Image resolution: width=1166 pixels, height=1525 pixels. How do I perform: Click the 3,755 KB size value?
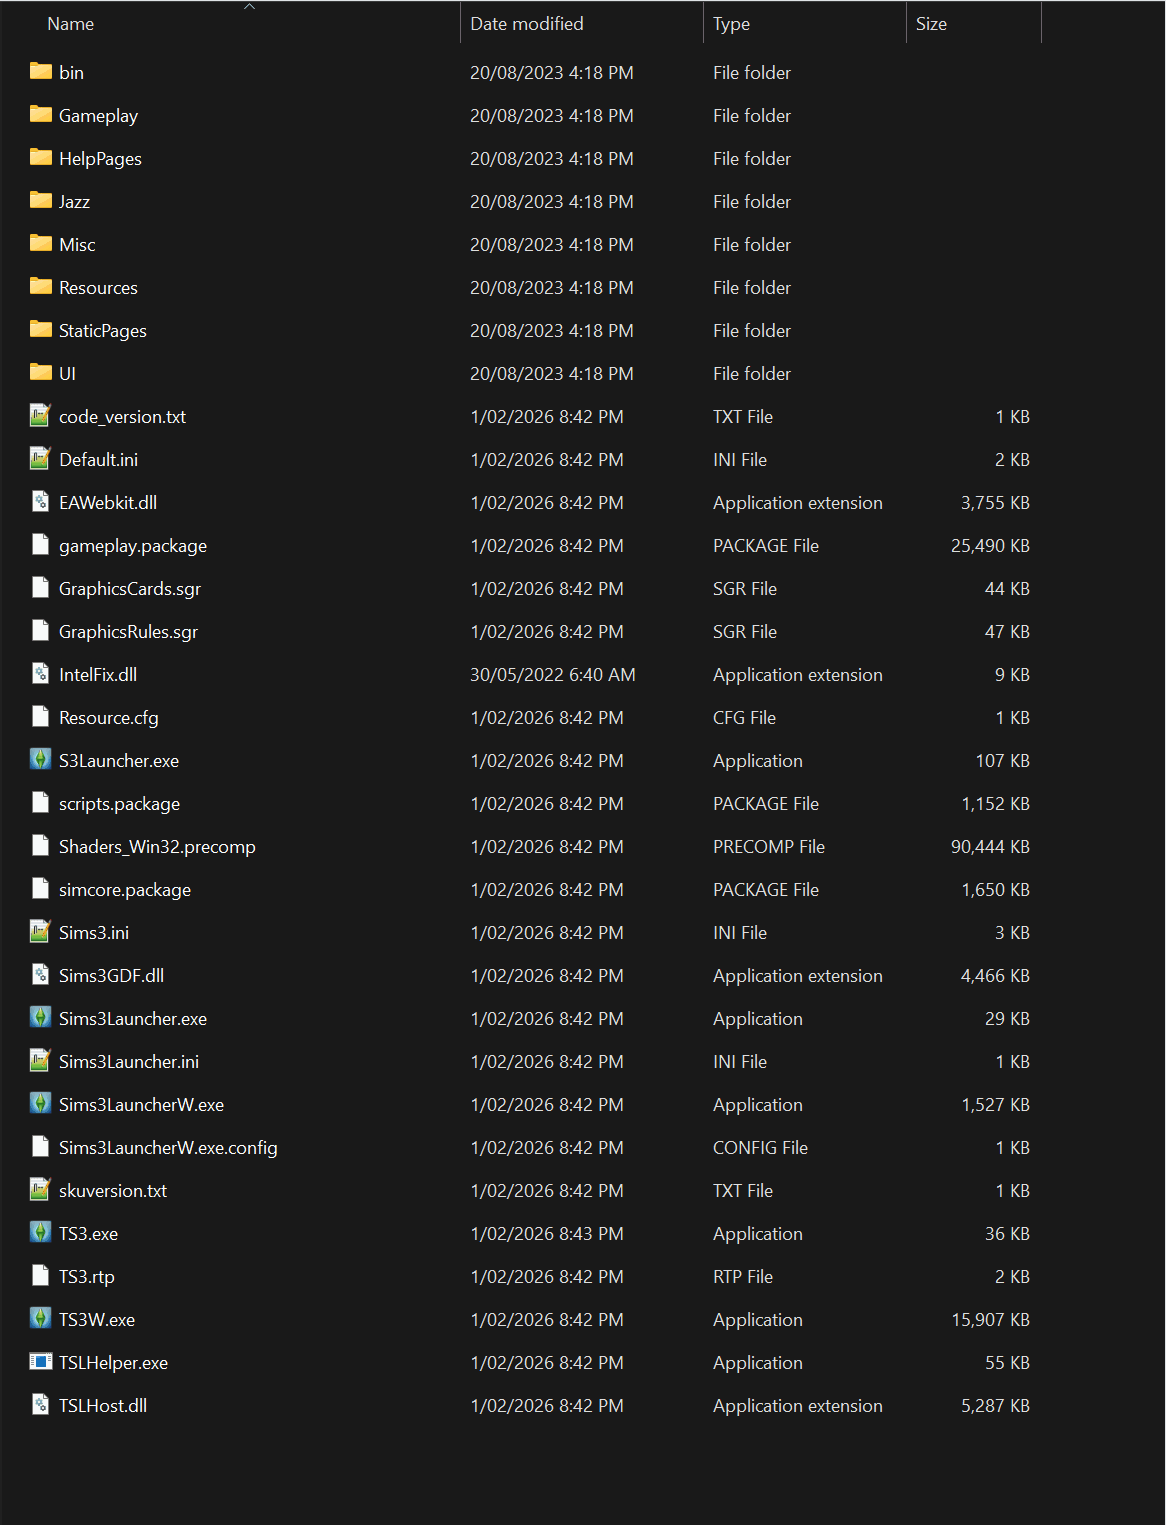coord(995,502)
